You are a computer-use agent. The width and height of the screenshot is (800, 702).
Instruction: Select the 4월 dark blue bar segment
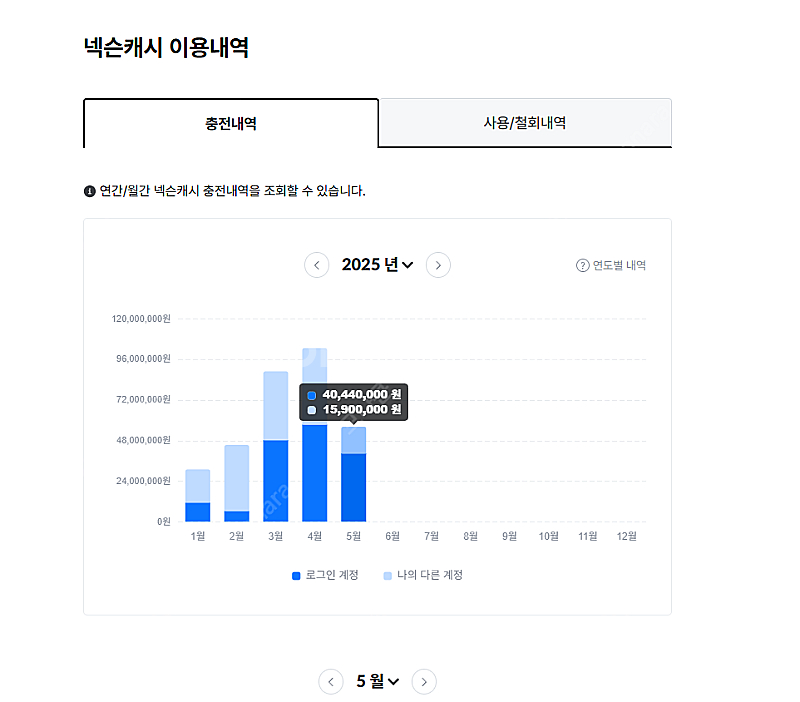point(315,473)
